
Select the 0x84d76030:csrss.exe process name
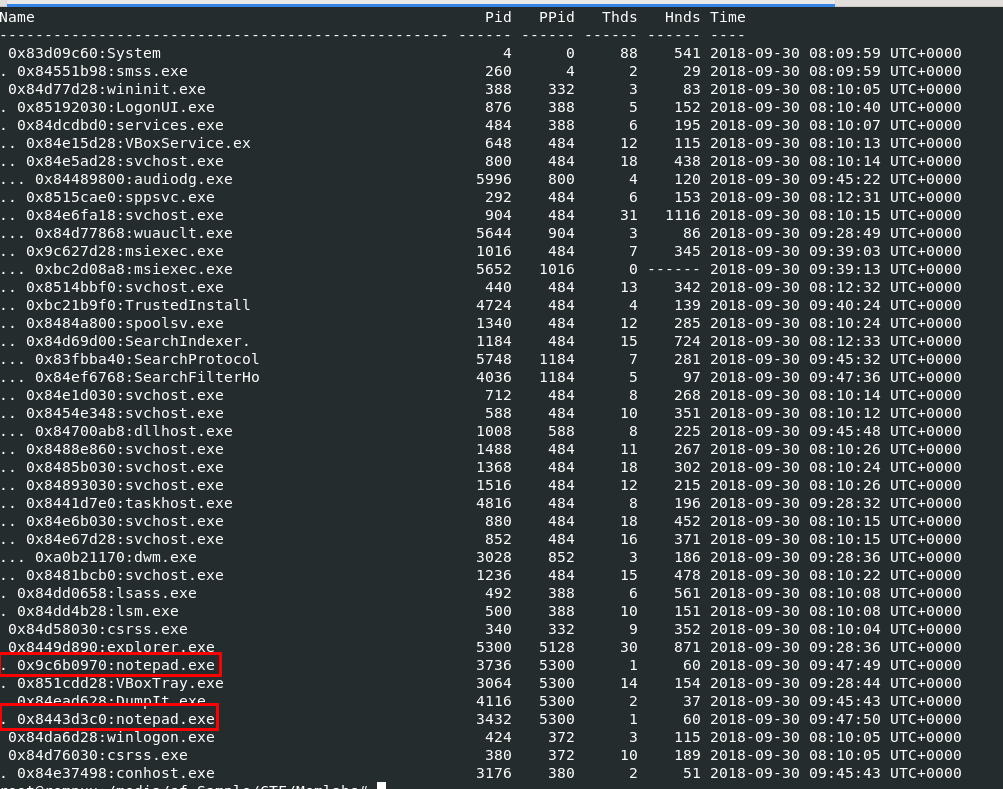pos(98,755)
